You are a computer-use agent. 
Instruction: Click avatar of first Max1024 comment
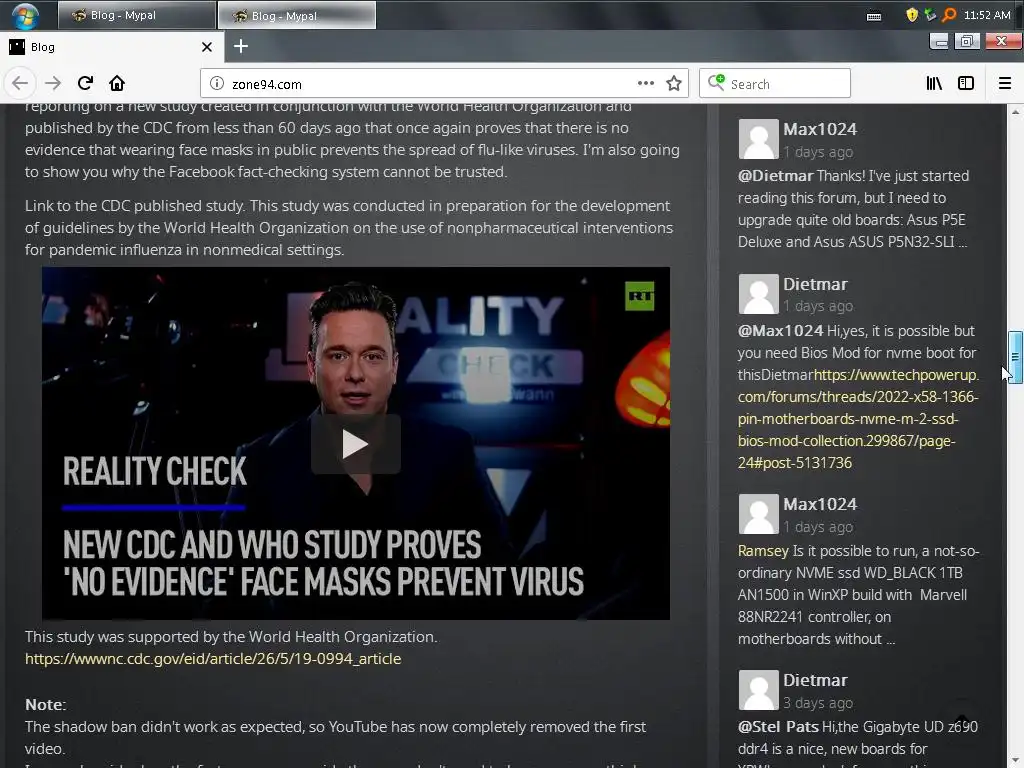[x=758, y=138]
